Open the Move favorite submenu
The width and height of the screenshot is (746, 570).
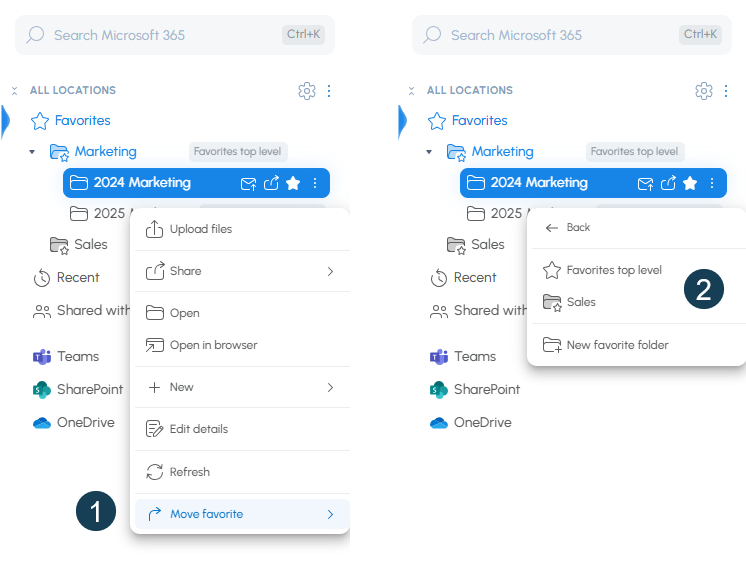[242, 514]
